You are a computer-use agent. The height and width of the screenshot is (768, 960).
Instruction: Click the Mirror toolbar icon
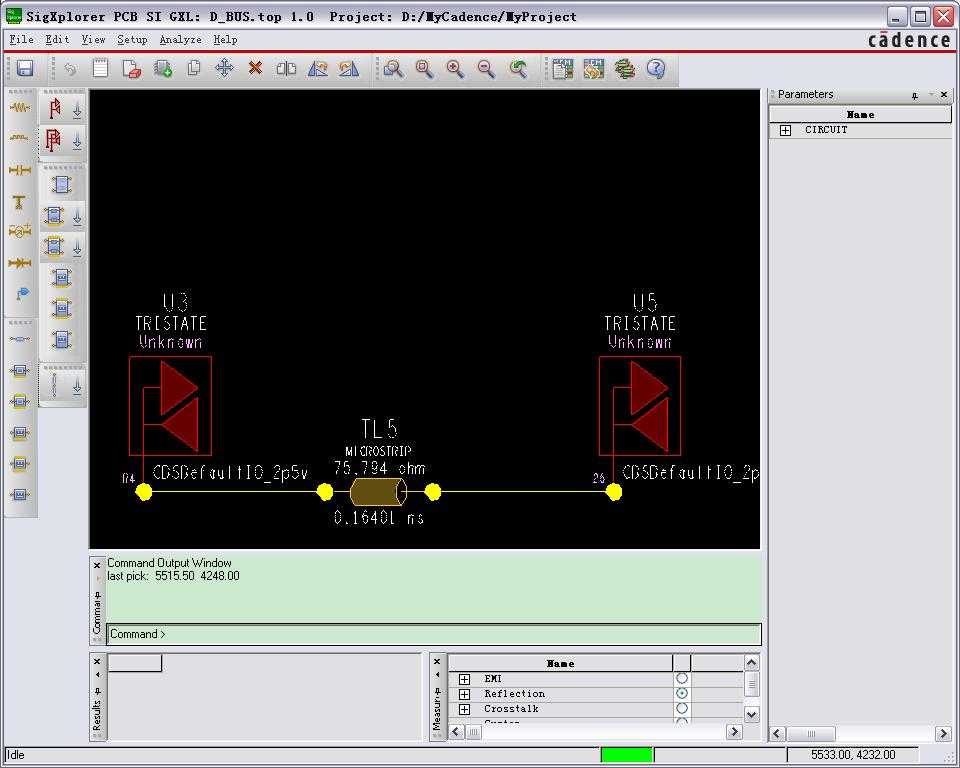(x=286, y=68)
